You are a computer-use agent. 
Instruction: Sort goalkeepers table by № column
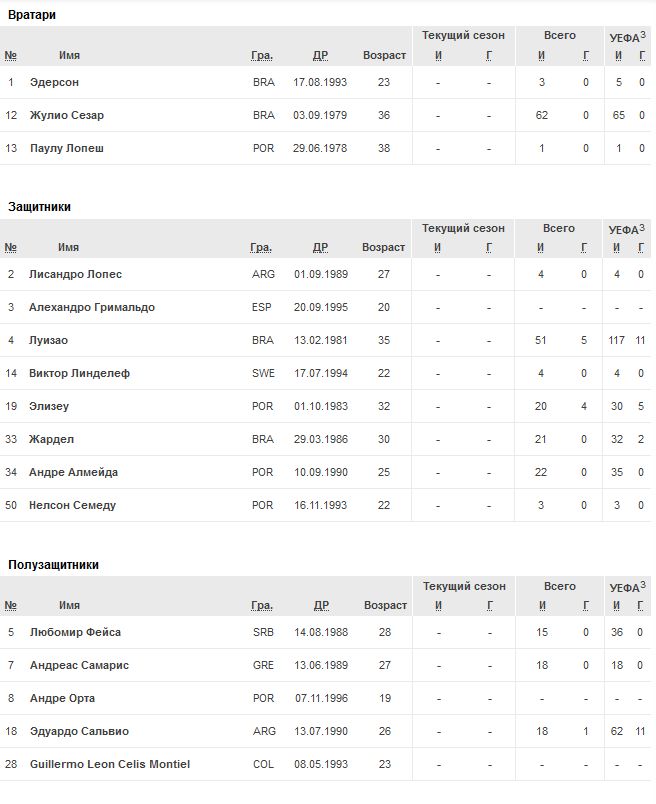pos(11,55)
